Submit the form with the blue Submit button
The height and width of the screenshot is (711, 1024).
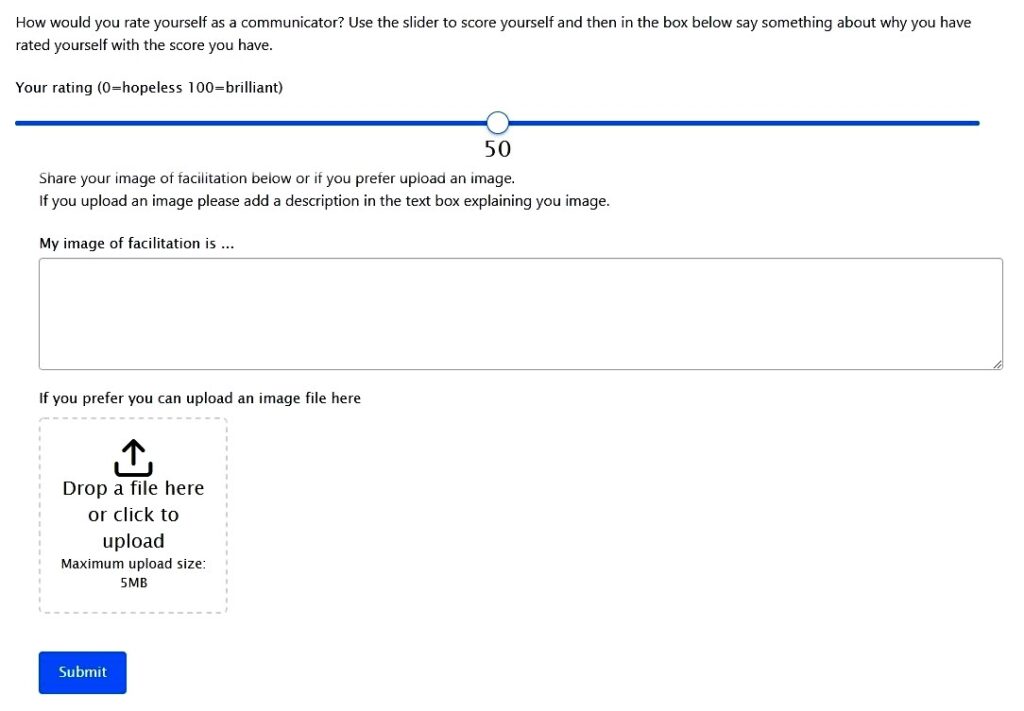click(x=82, y=672)
